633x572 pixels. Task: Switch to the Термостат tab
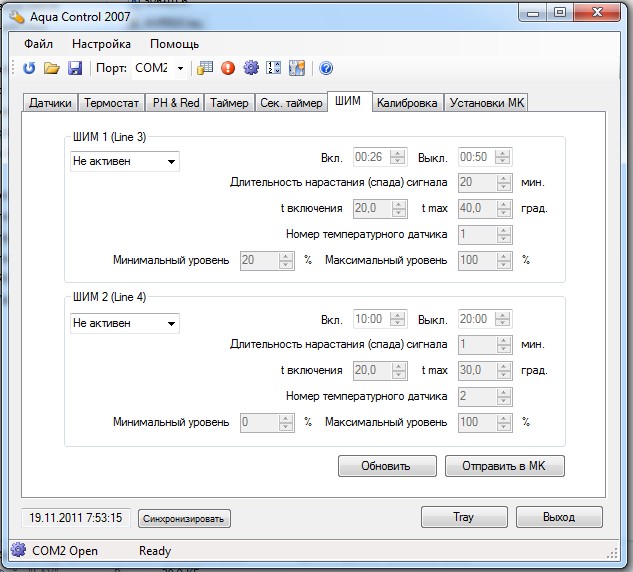pos(111,103)
